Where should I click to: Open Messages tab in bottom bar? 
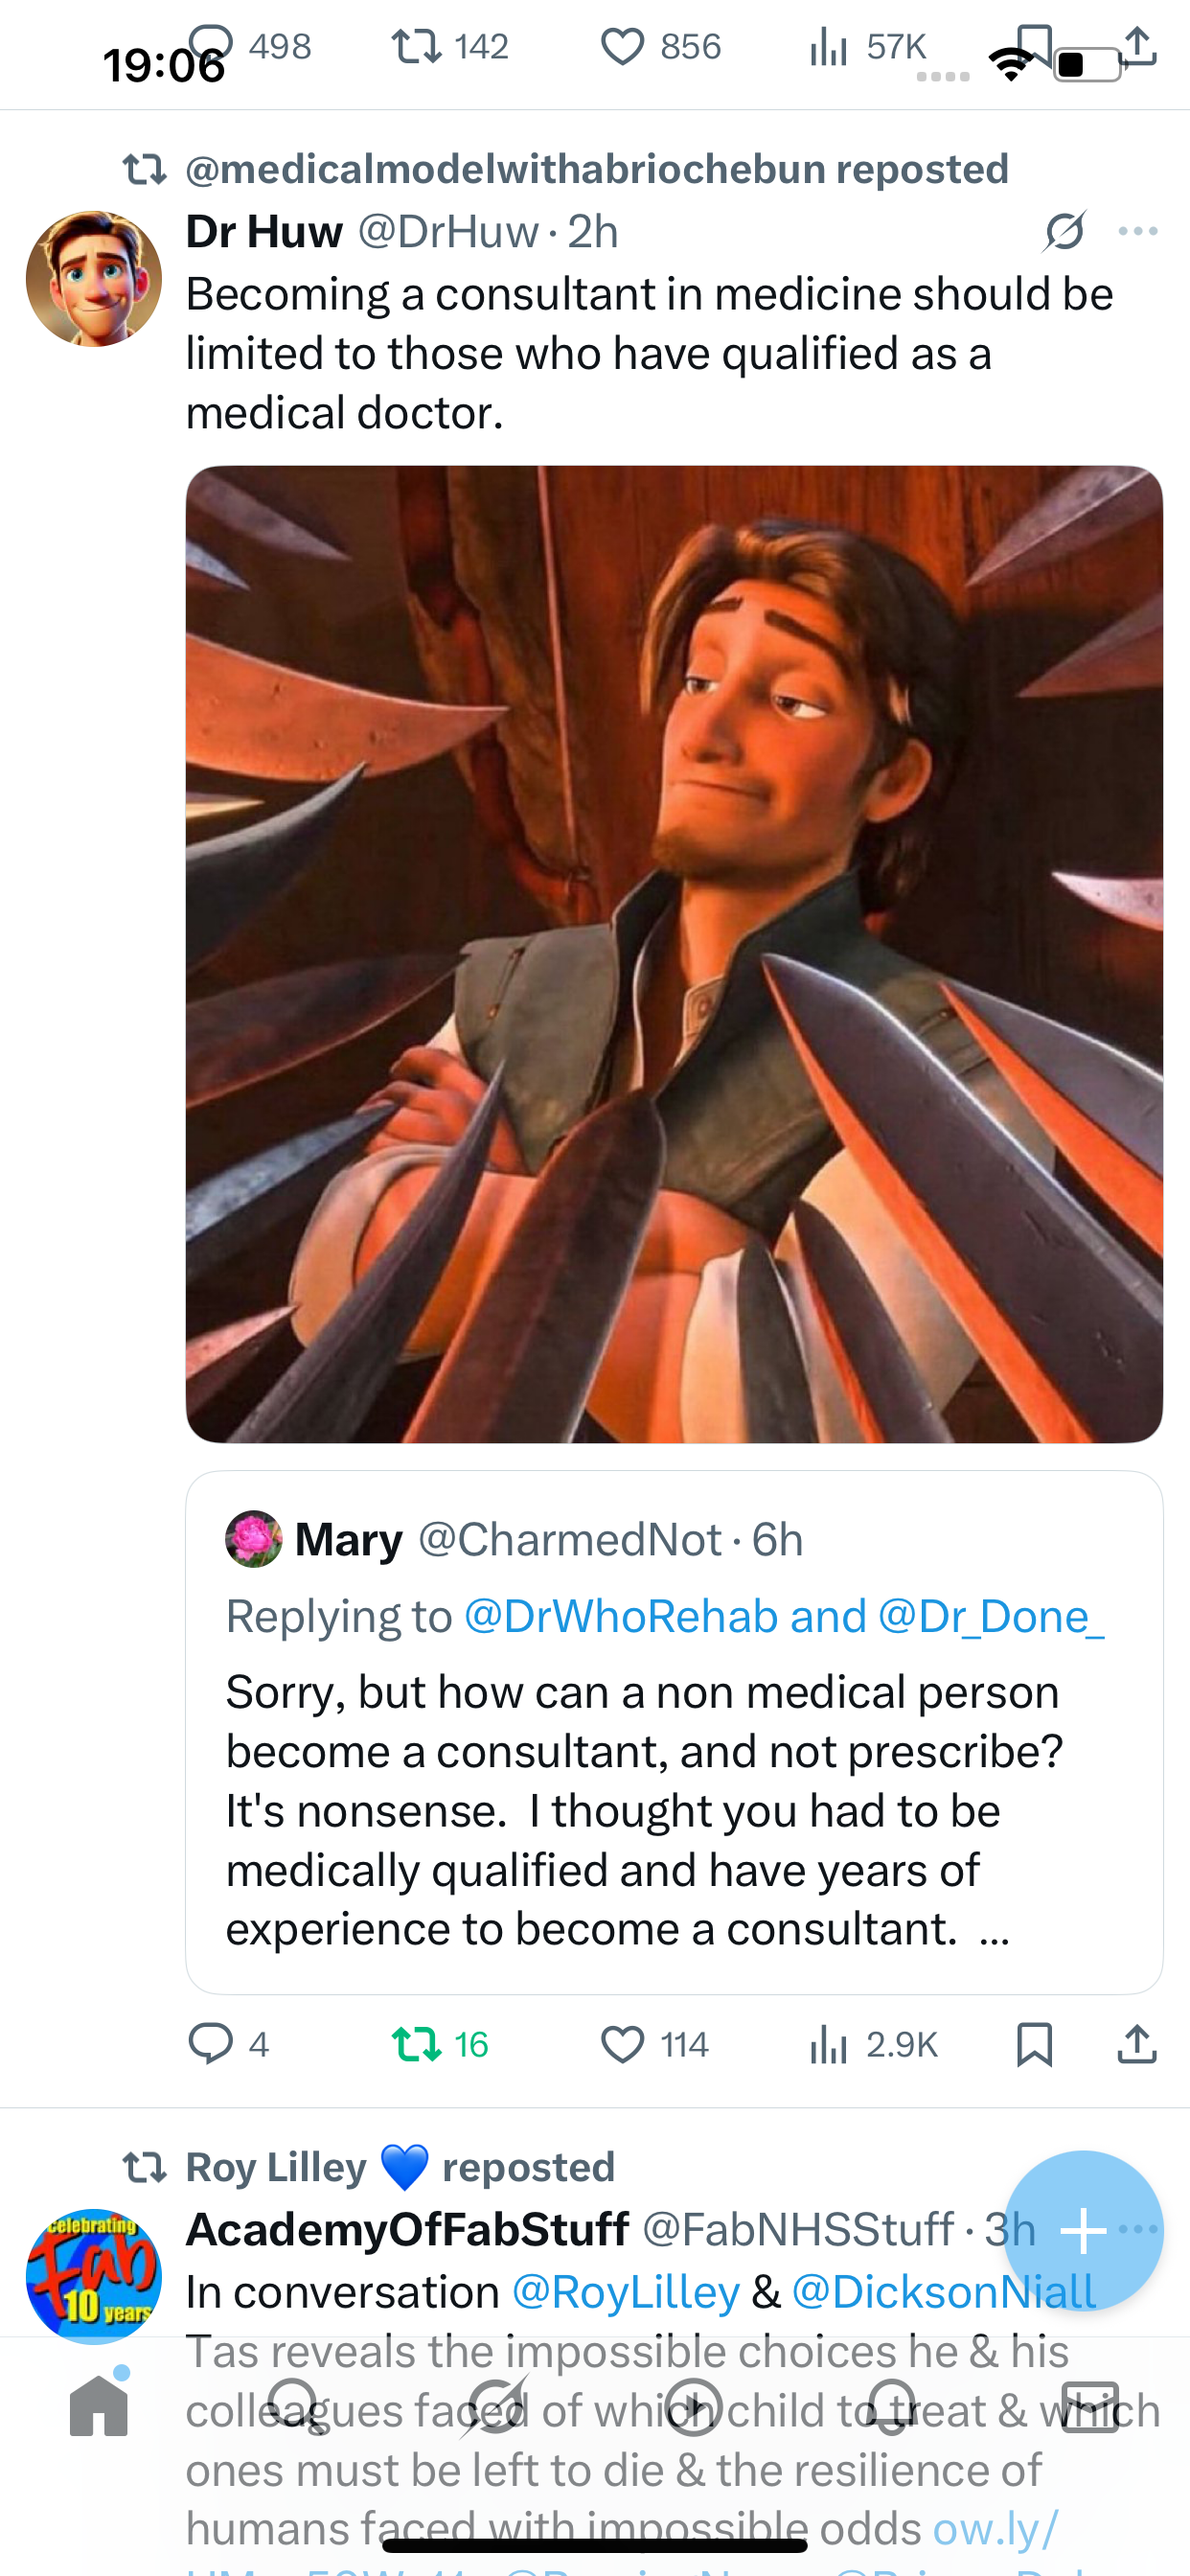pyautogui.click(x=1090, y=2406)
